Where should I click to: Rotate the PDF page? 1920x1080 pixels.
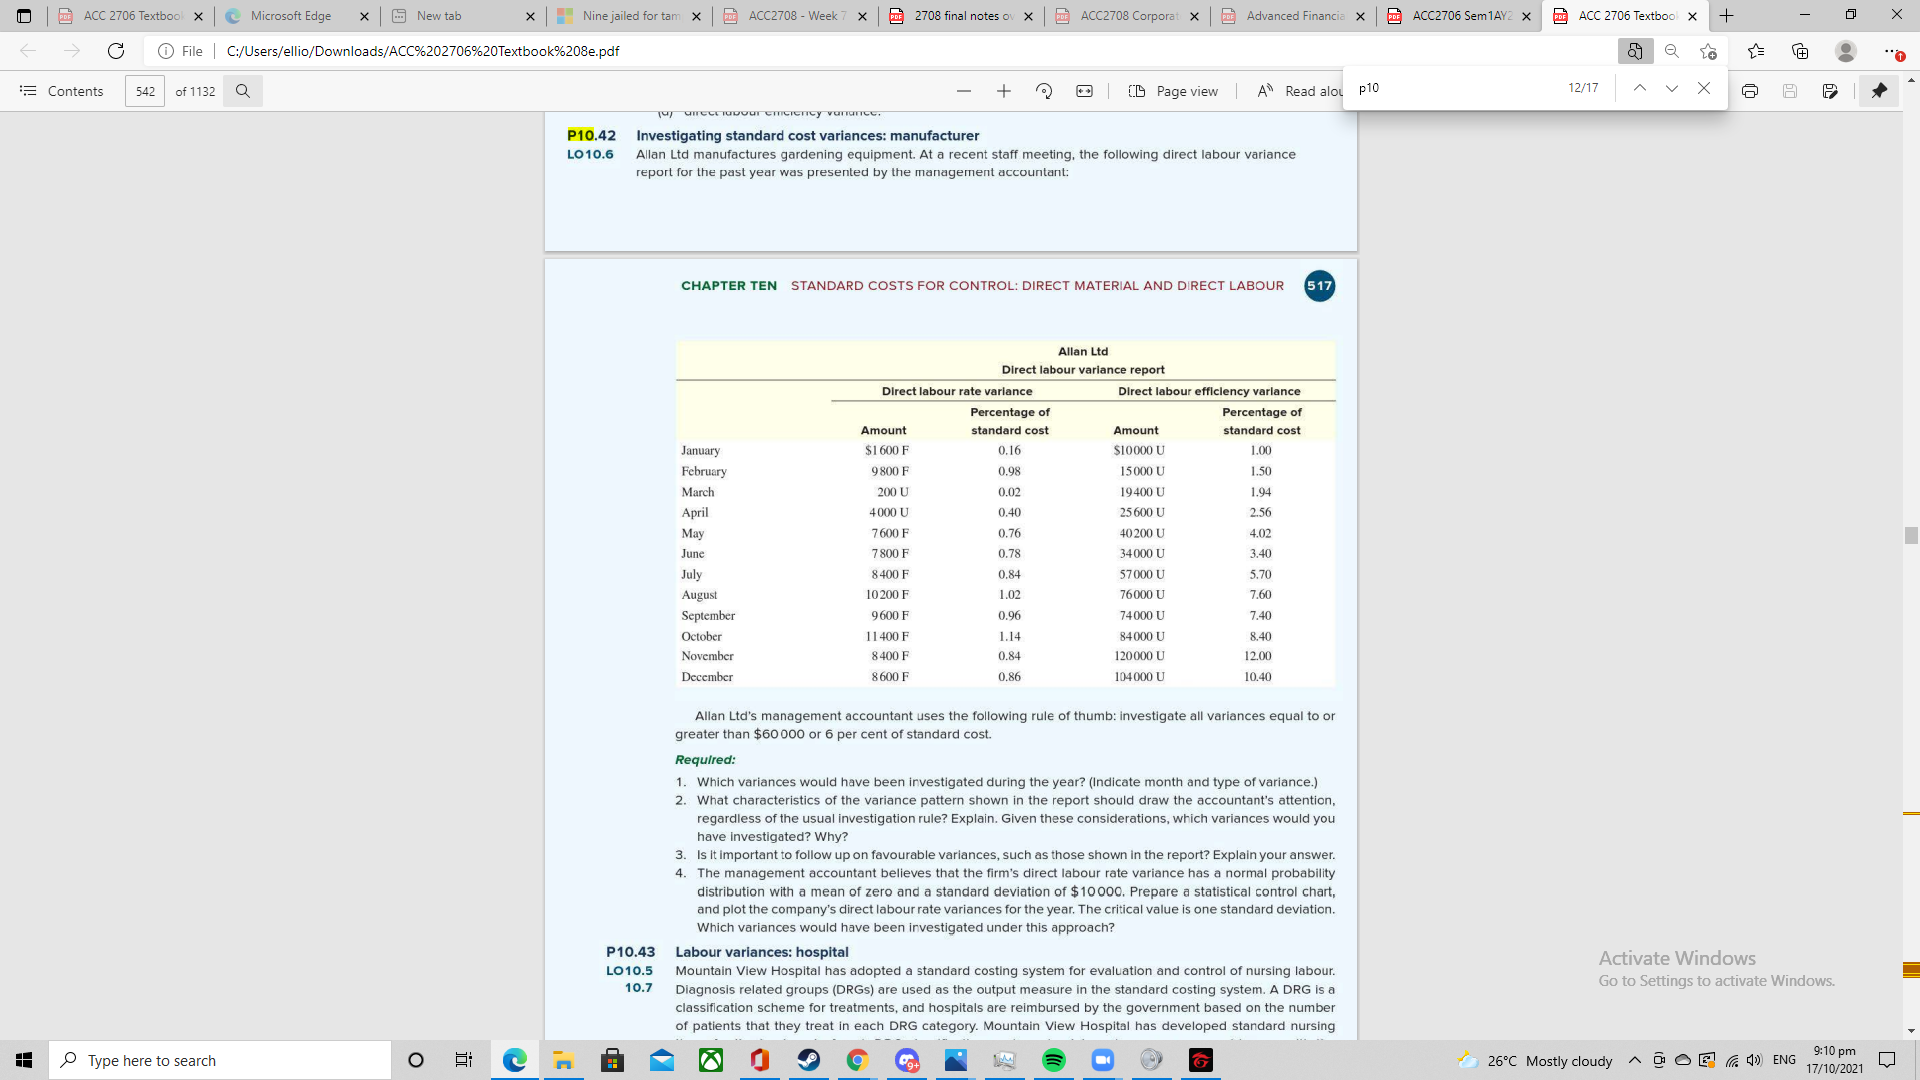pos(1045,90)
